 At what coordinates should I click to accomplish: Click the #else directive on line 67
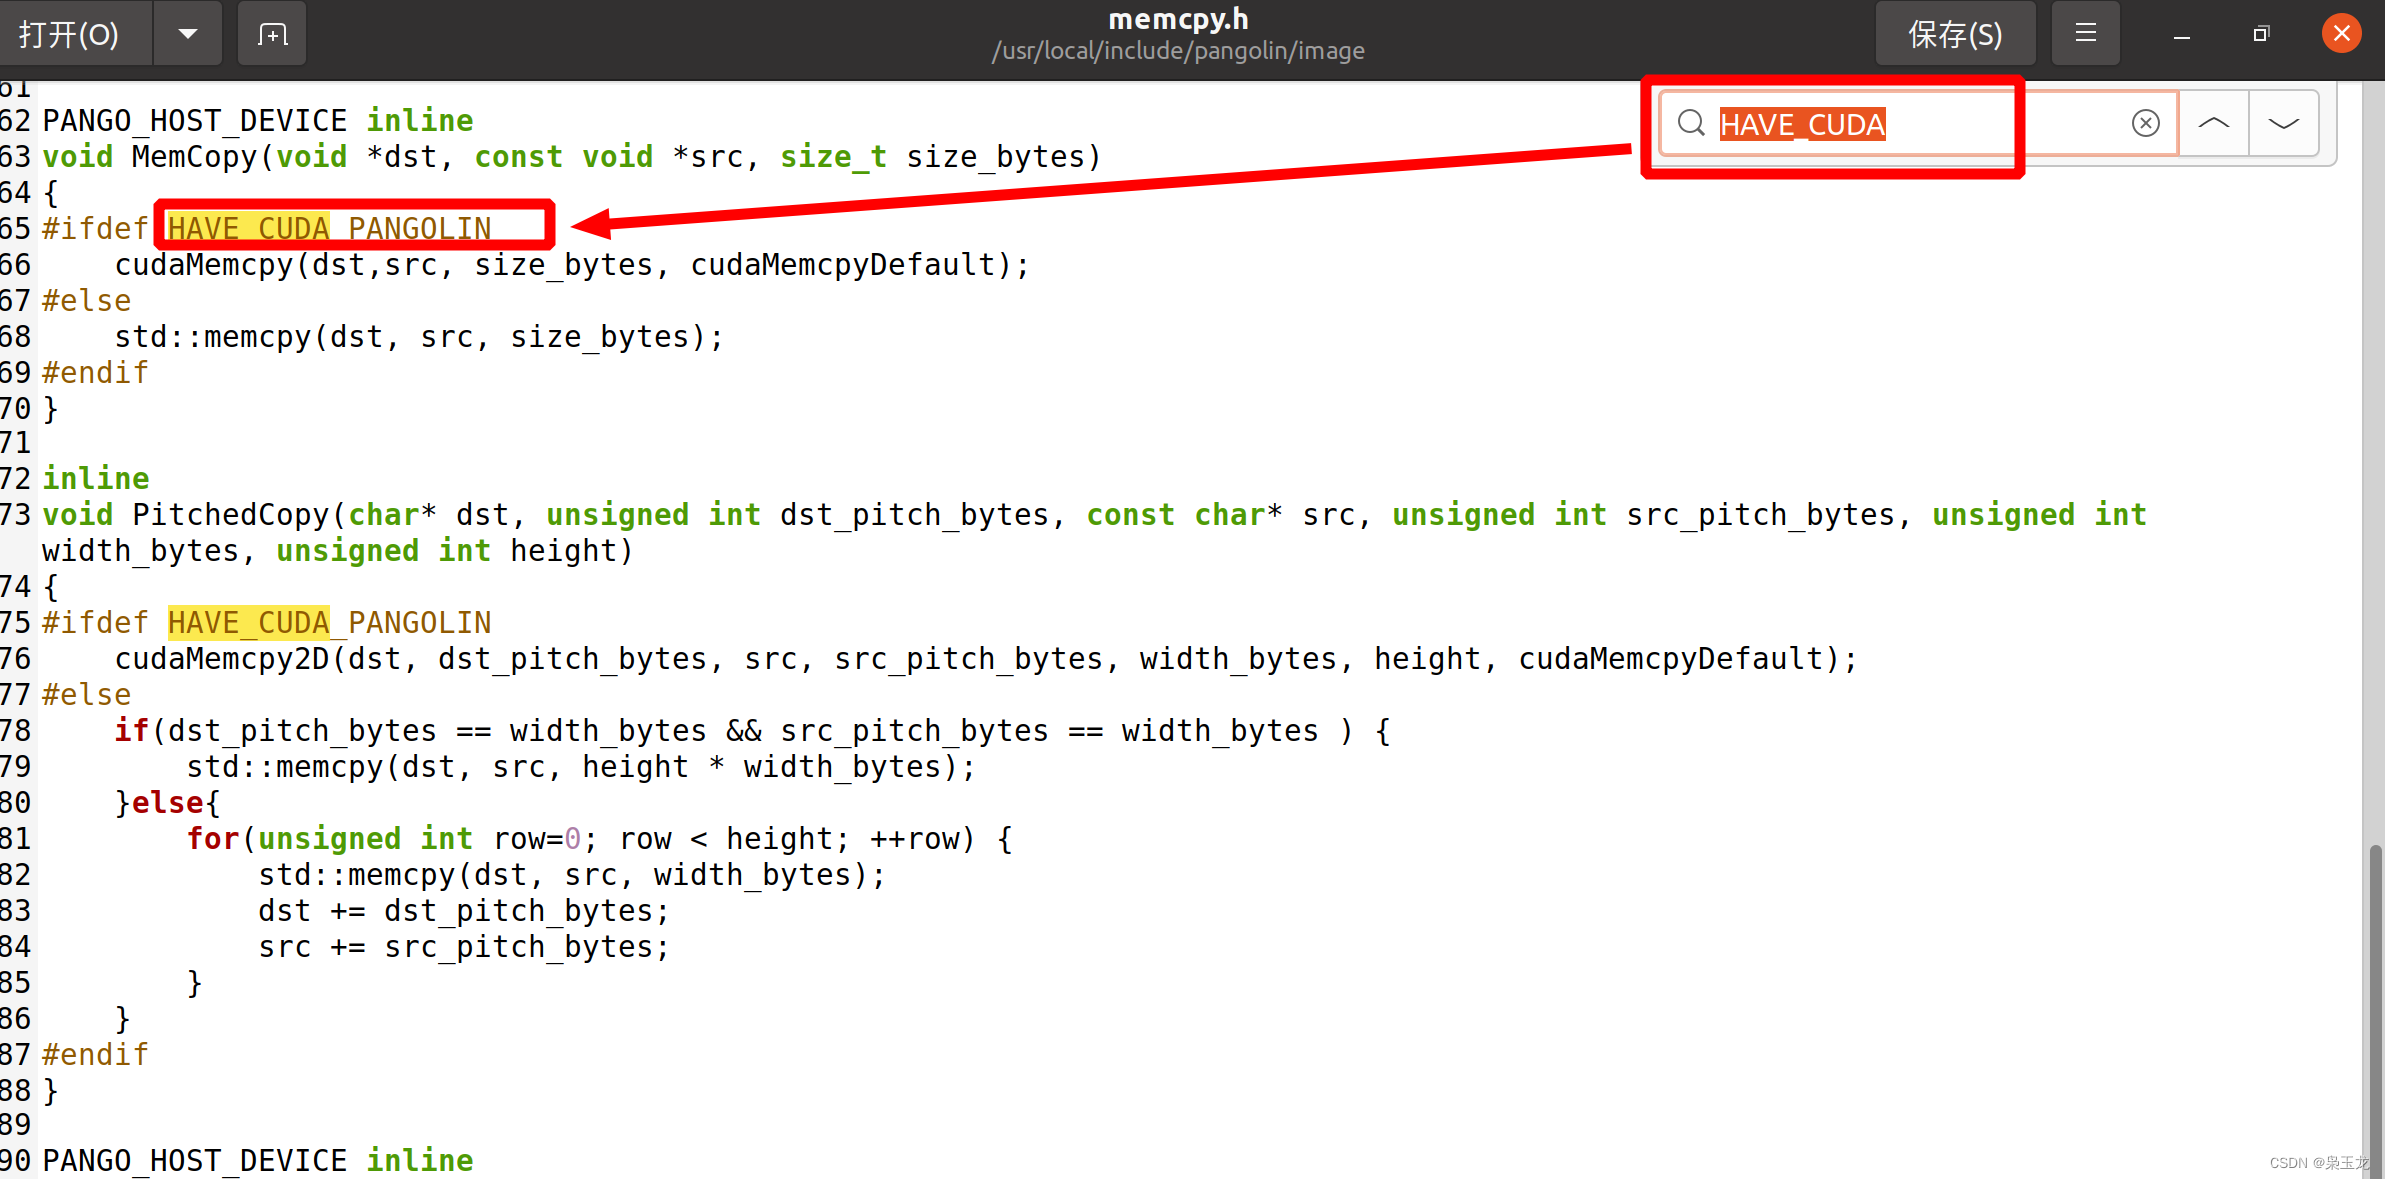(85, 300)
